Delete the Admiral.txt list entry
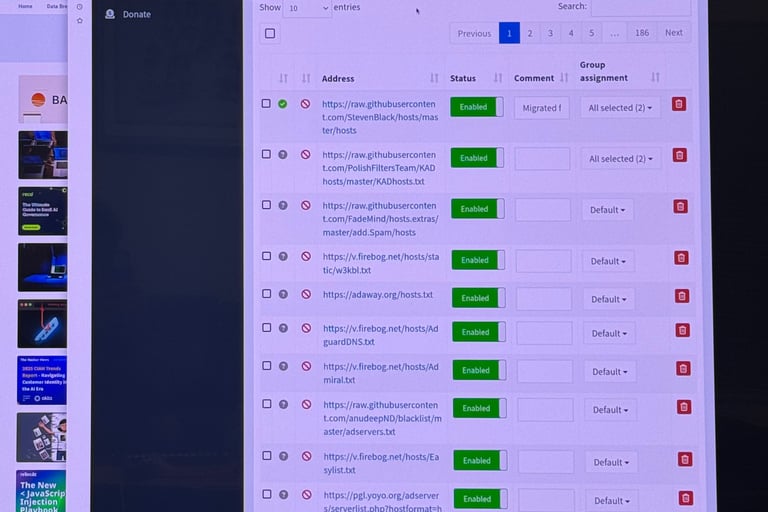The image size is (768, 512). 683,368
